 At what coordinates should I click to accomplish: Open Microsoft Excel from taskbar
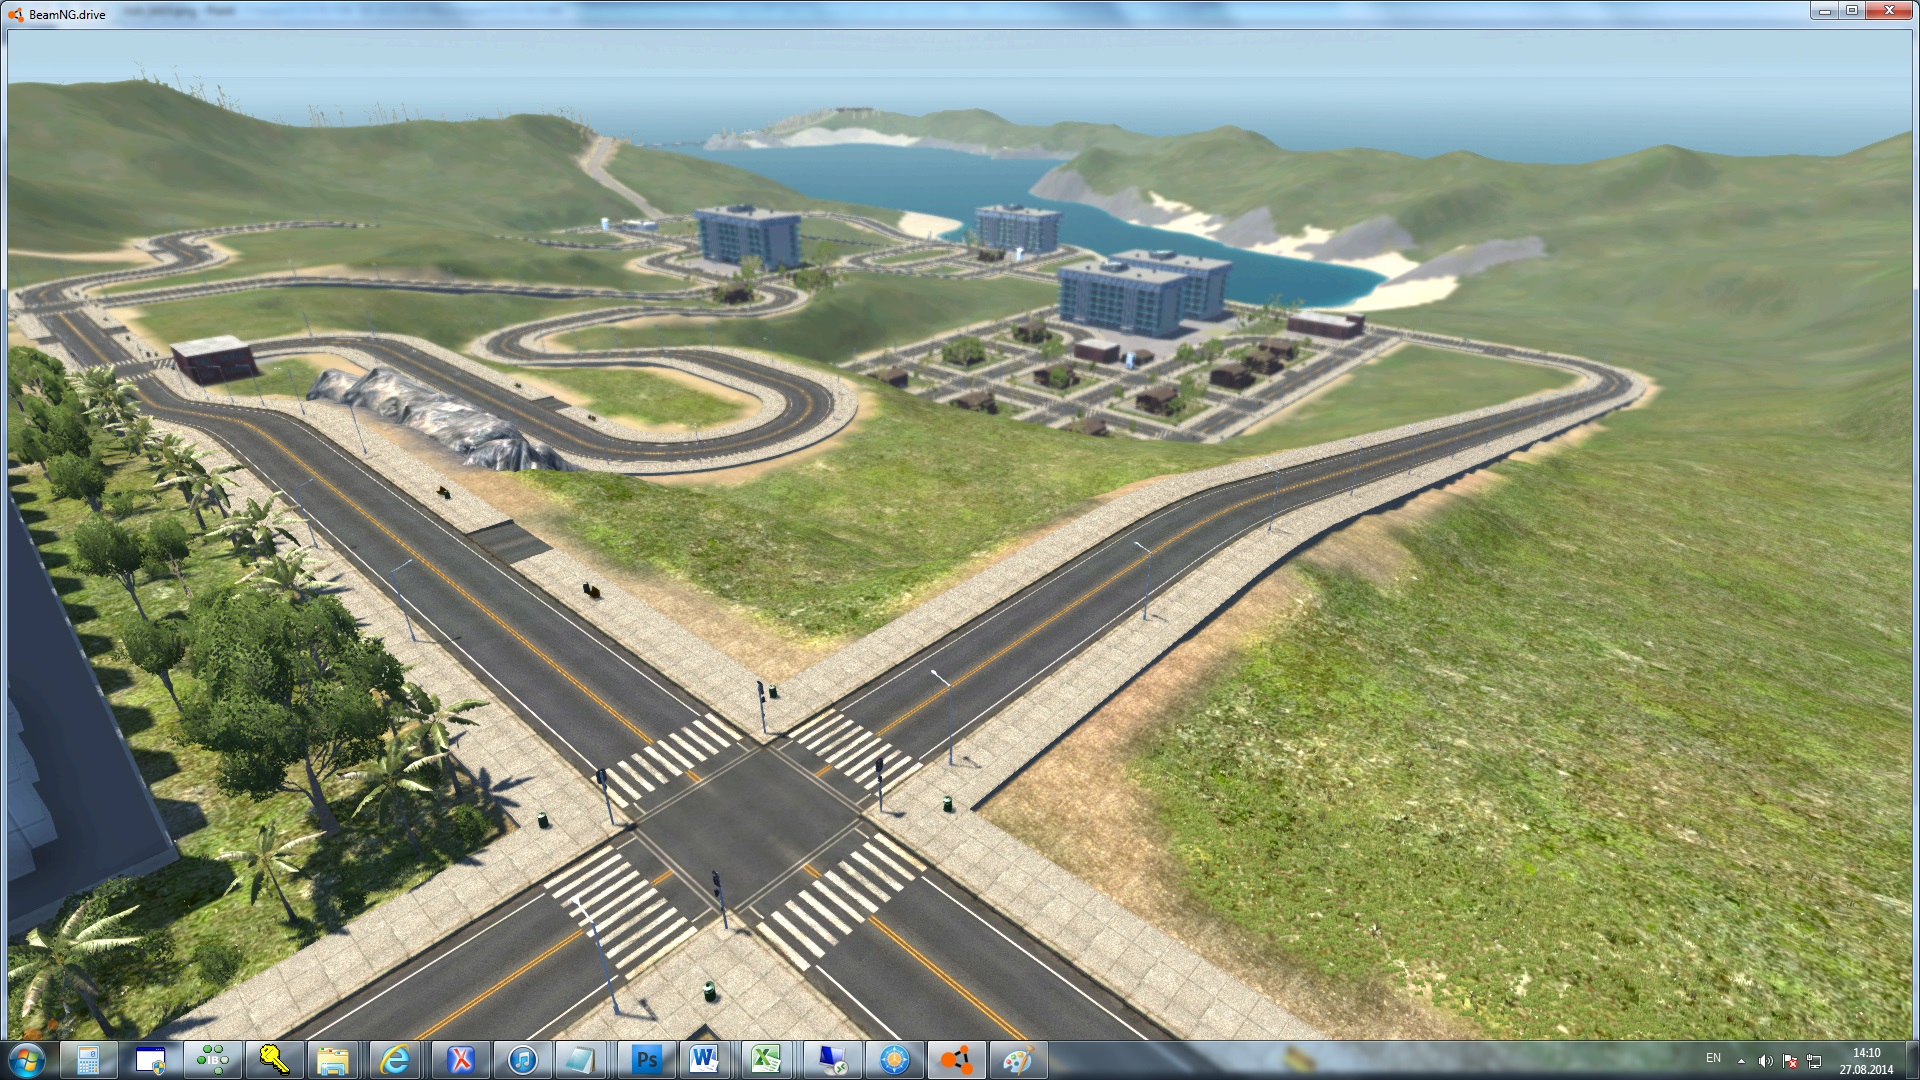768,1060
